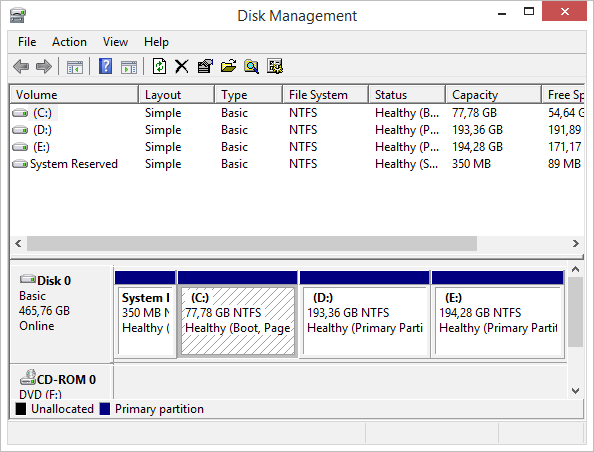Click the CD-ROM 0 disc icon

click(x=28, y=378)
